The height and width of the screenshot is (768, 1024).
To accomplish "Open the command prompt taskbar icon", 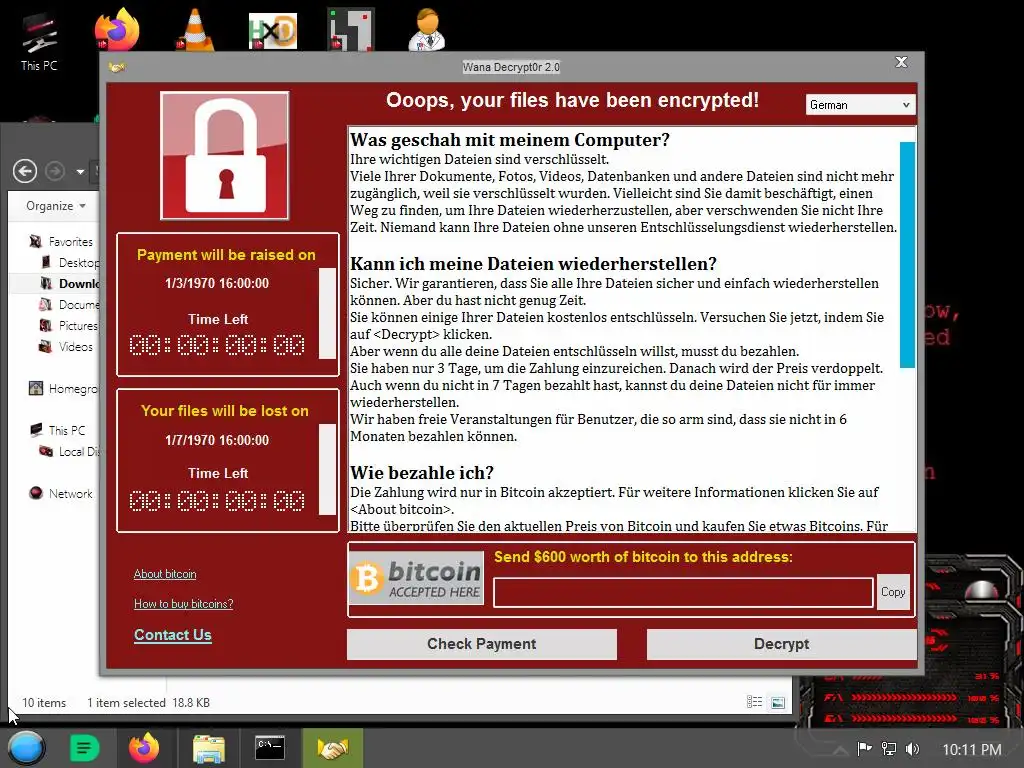I will pos(270,748).
